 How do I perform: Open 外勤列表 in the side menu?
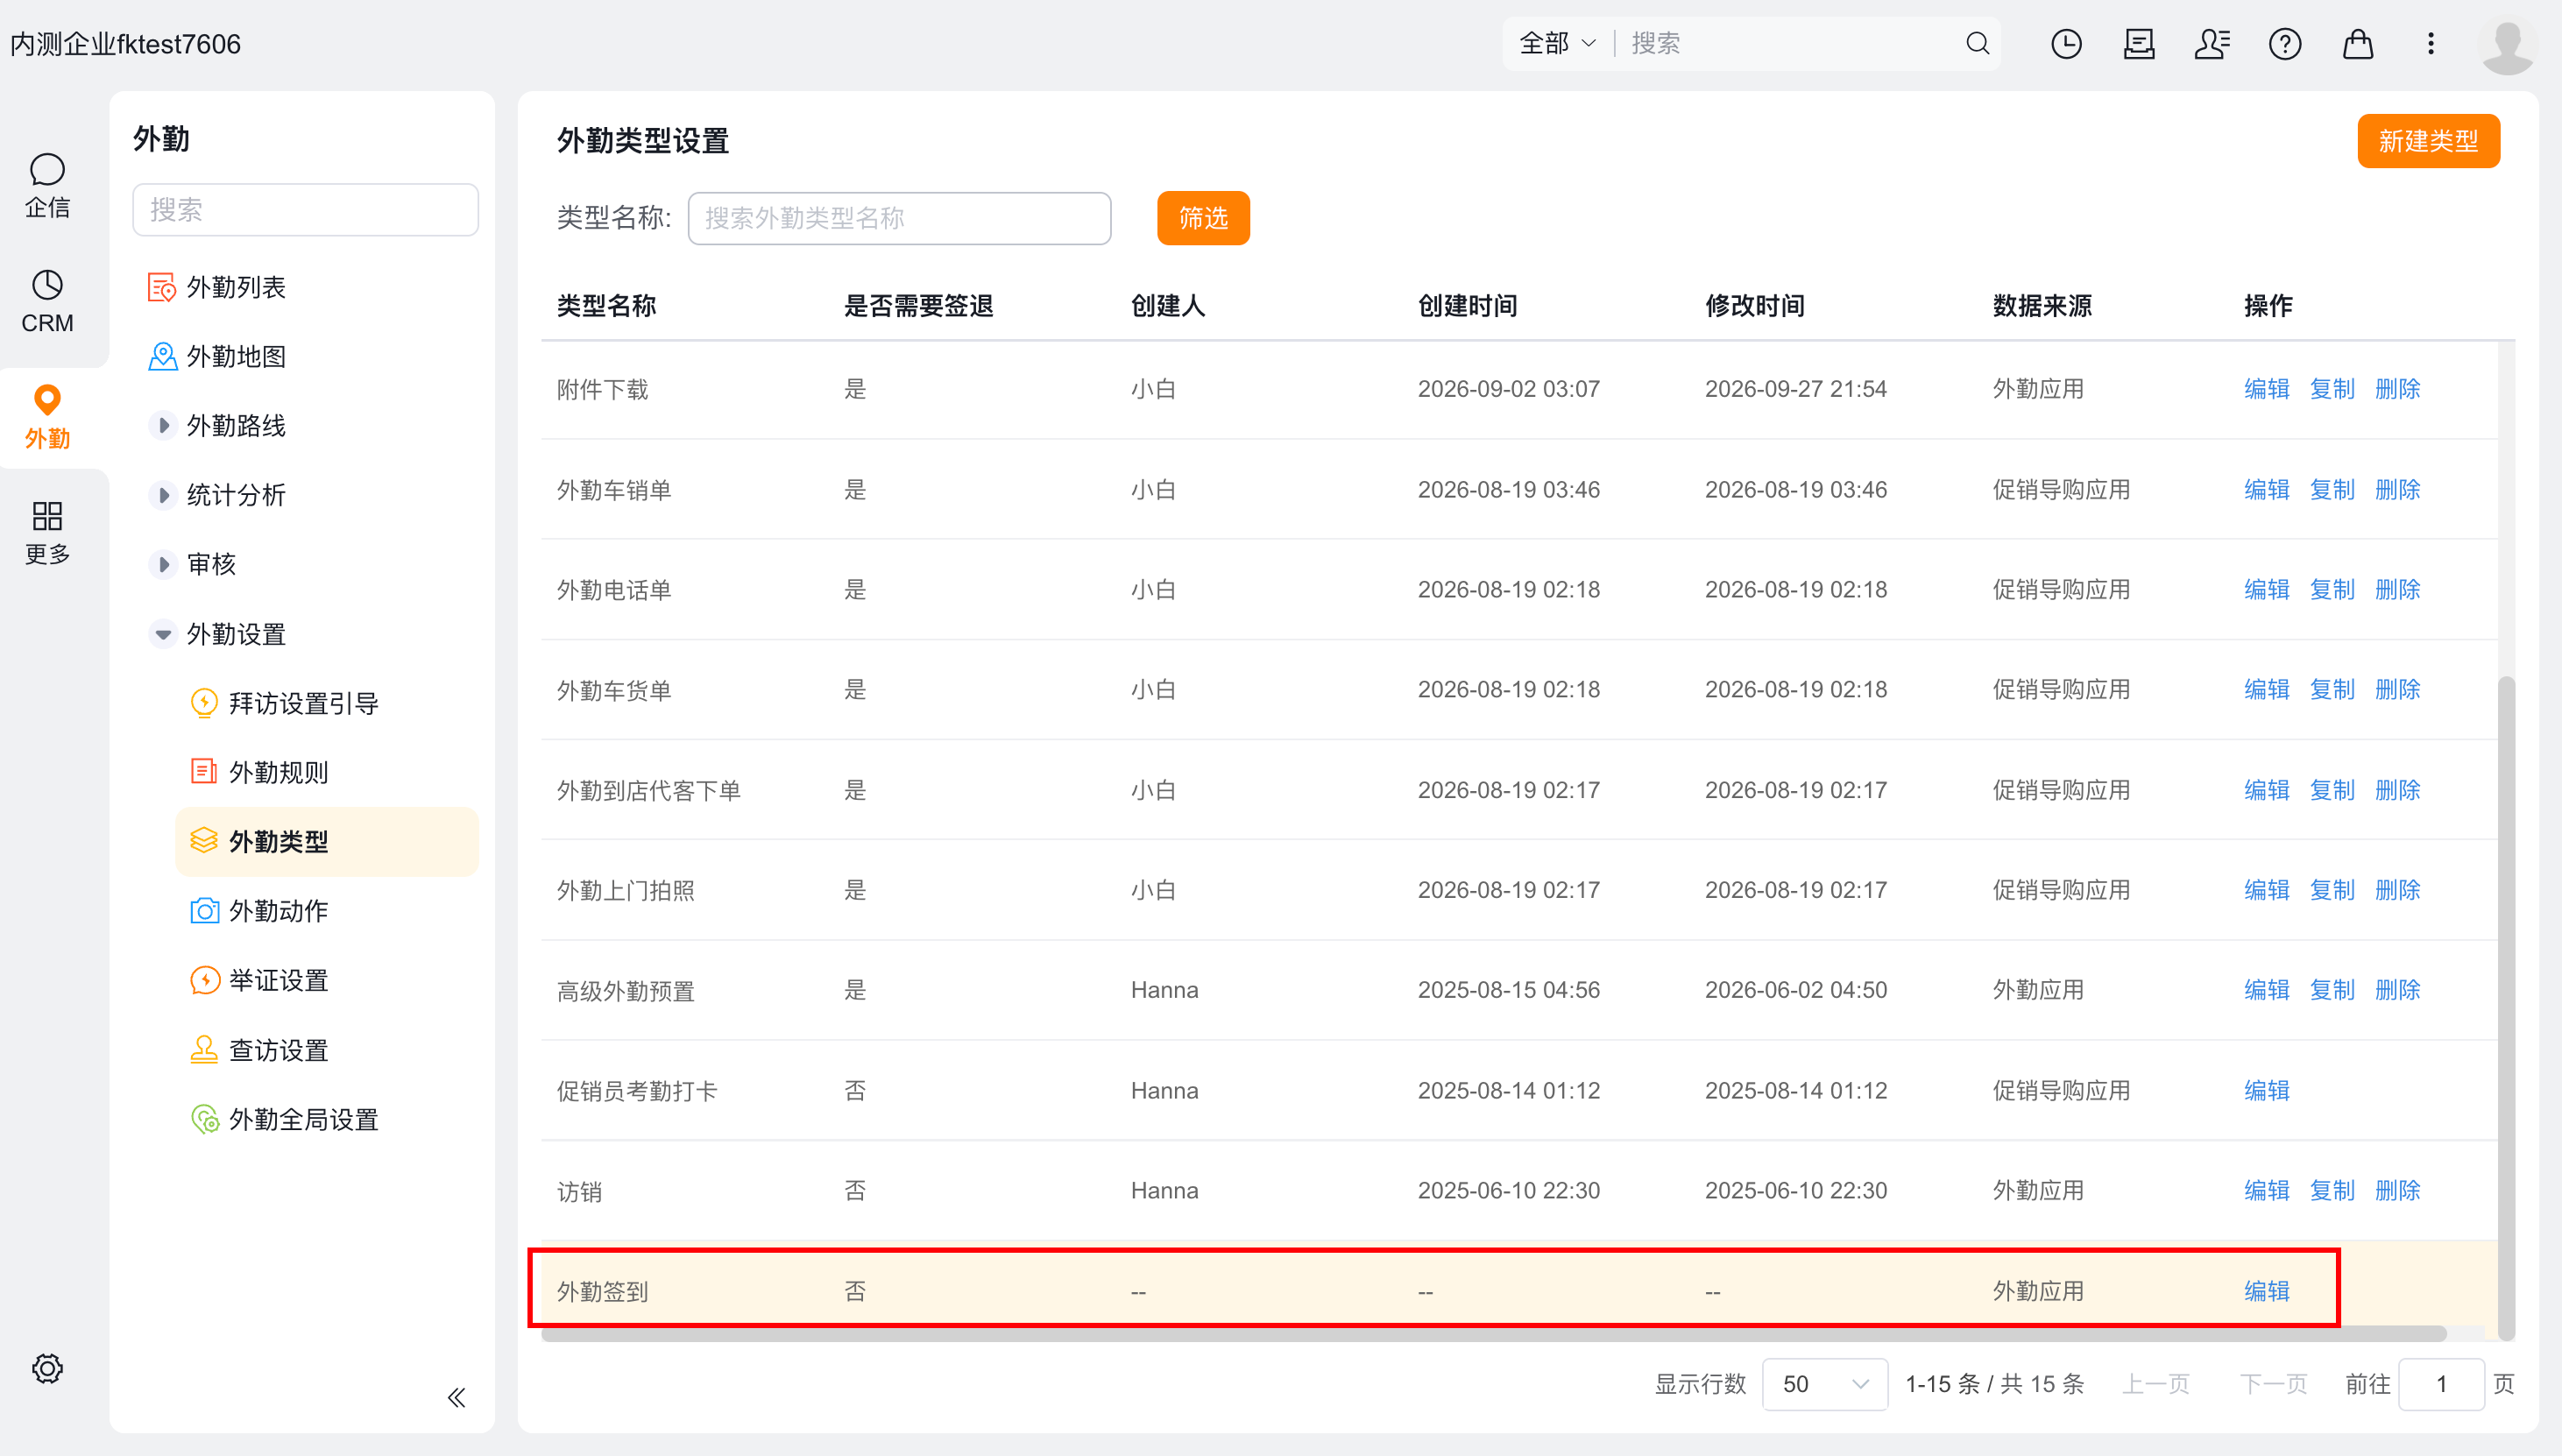point(216,287)
